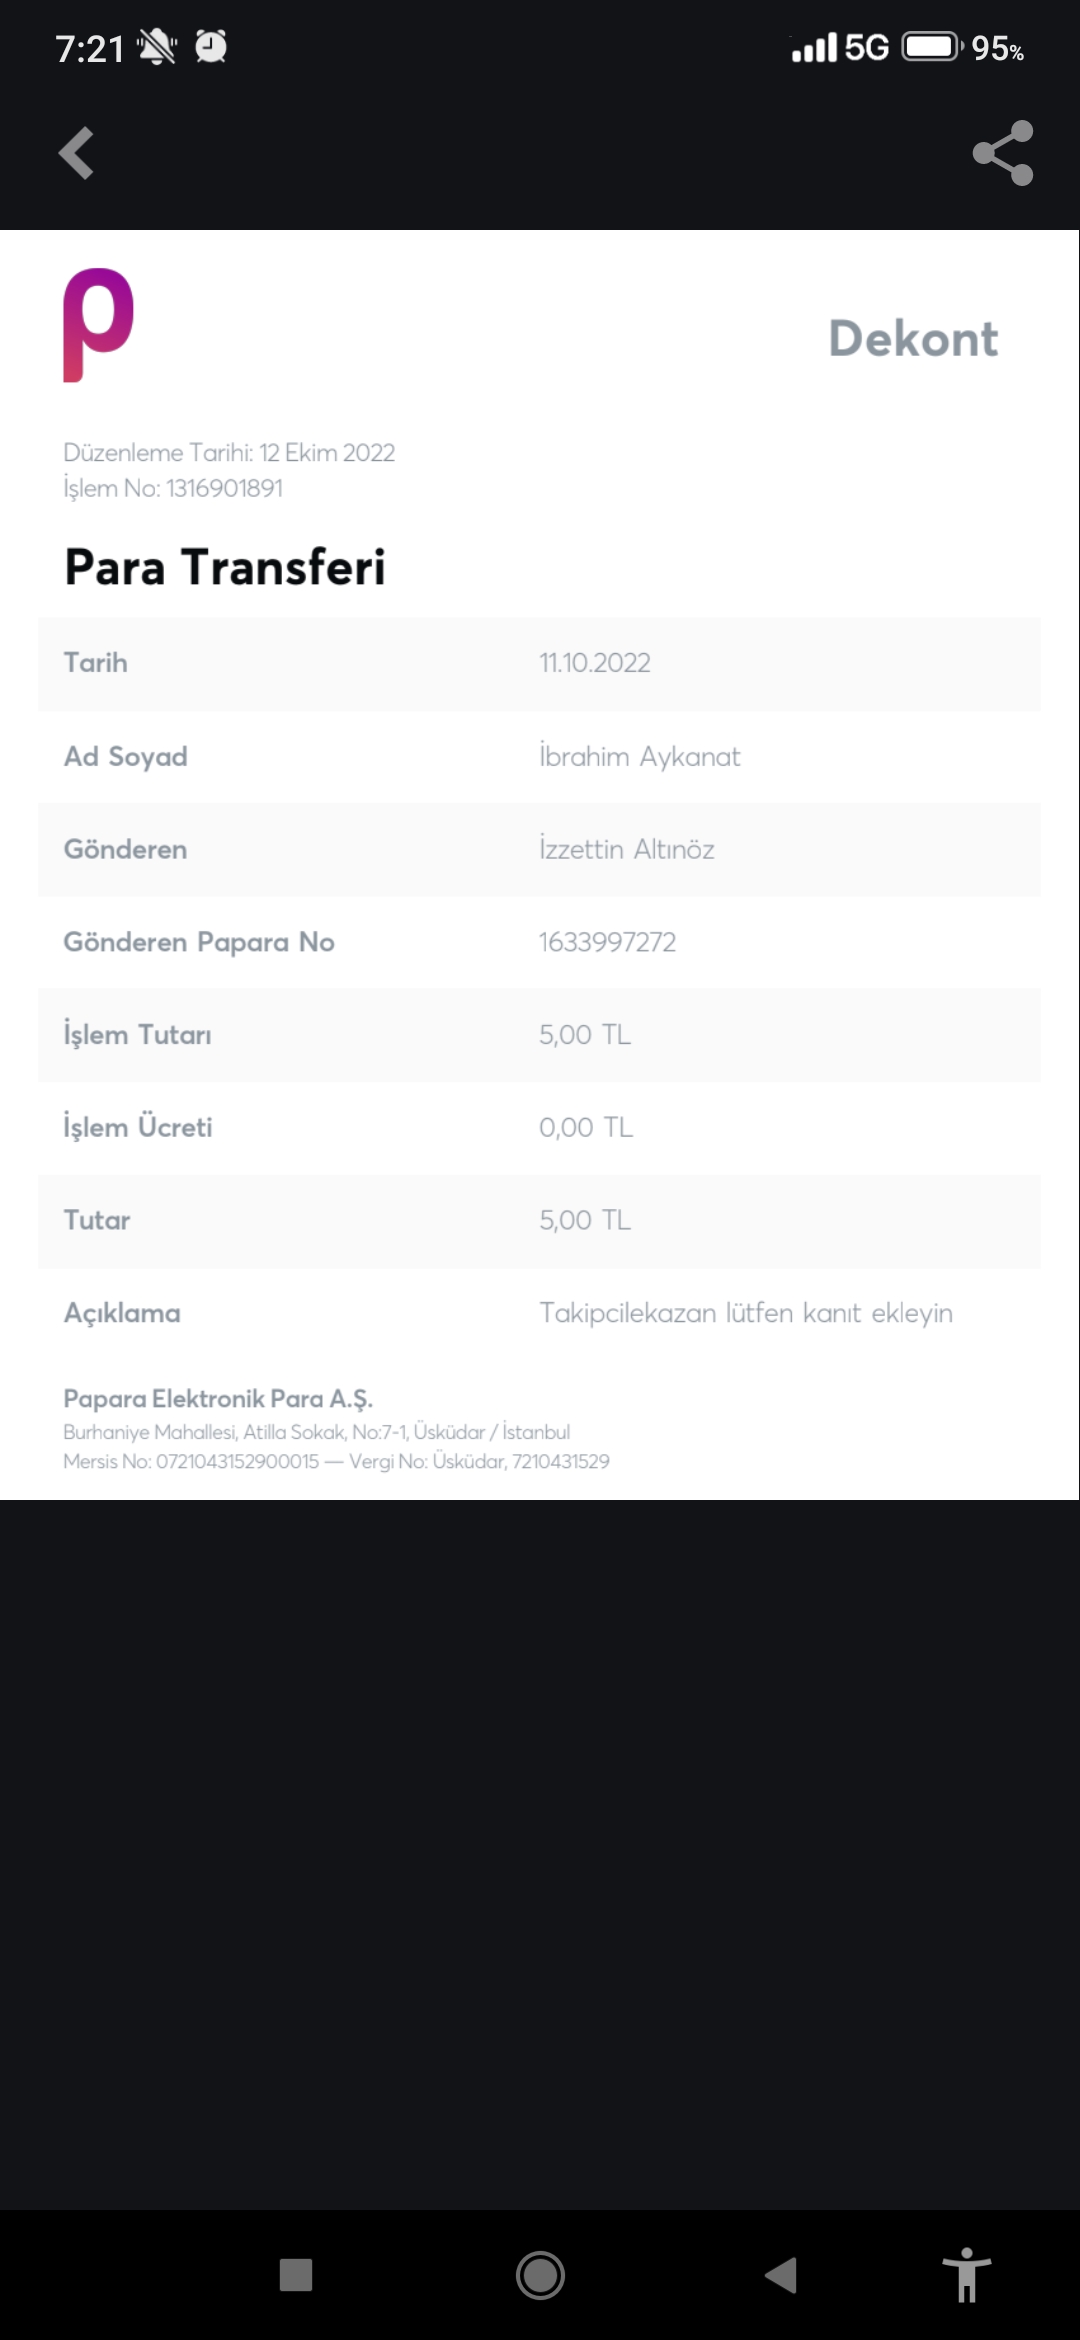Tap the sender Papara number 1633997272

(607, 942)
